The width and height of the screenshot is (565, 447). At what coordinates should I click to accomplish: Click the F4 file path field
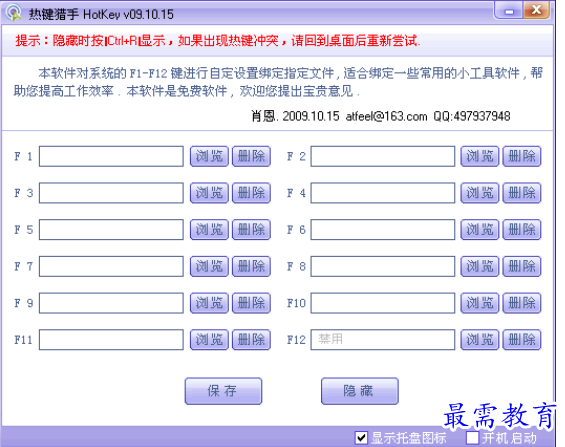click(x=383, y=193)
